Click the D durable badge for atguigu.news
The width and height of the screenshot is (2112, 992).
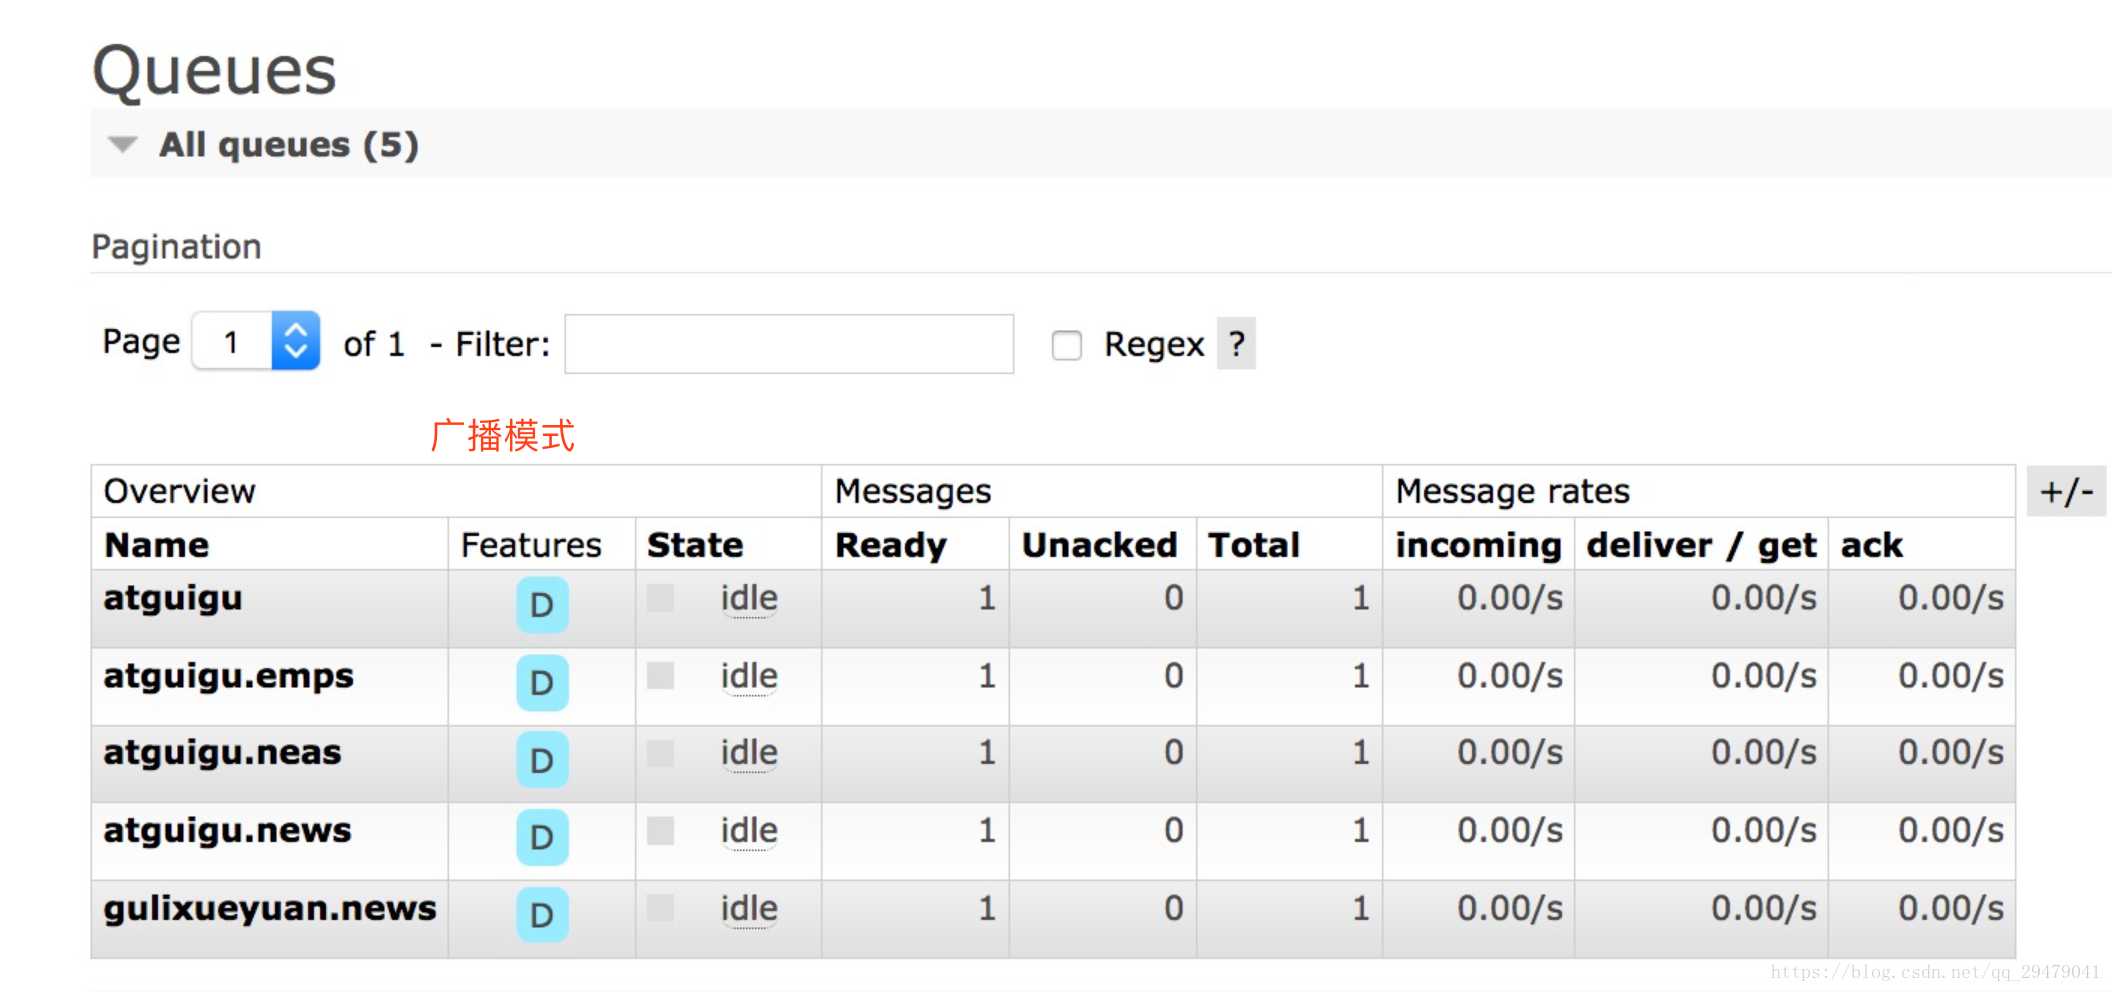[542, 837]
